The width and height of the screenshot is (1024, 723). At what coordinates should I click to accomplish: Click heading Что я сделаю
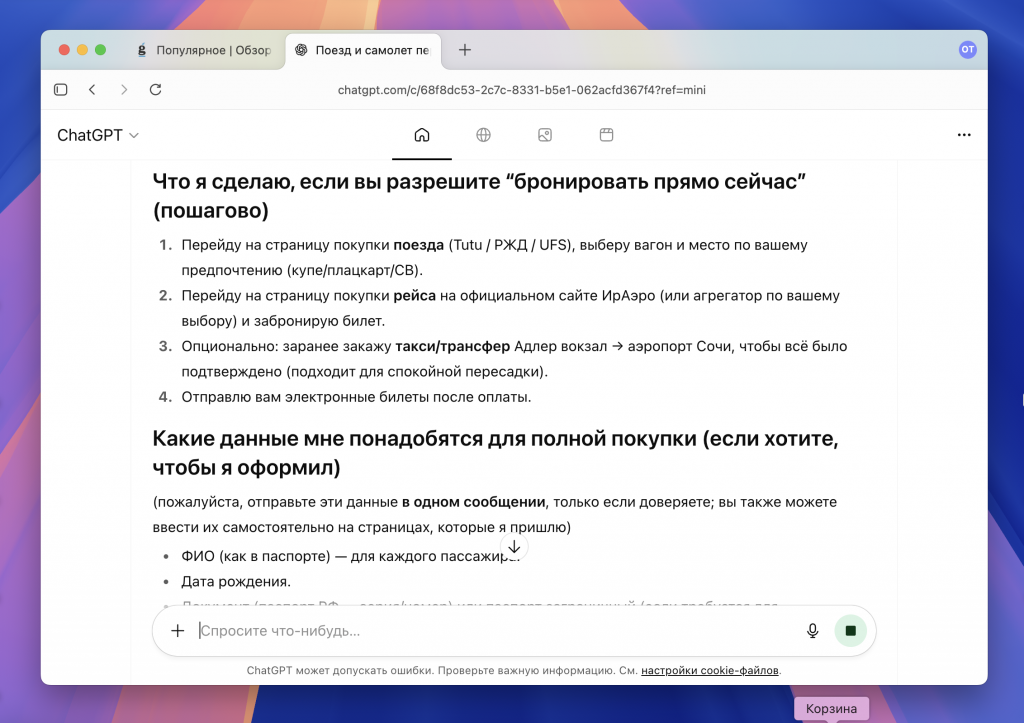click(x=479, y=196)
